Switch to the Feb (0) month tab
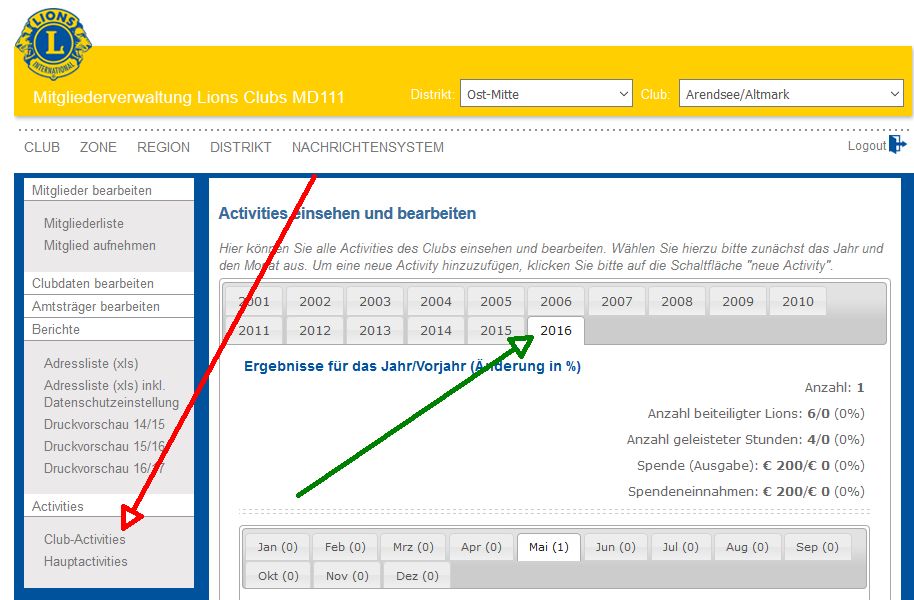 (345, 547)
